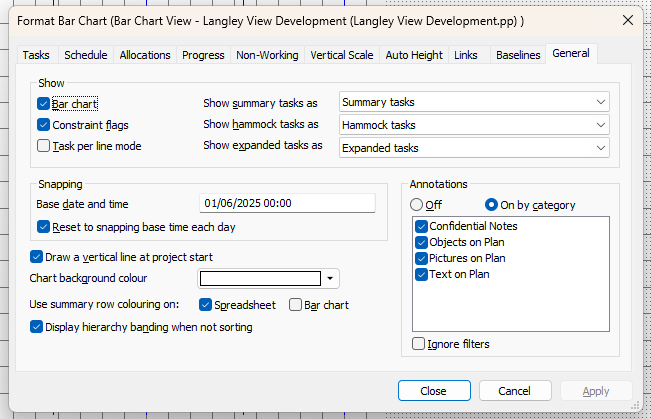Toggle the Bar chart checkbox under Show

tap(43, 103)
